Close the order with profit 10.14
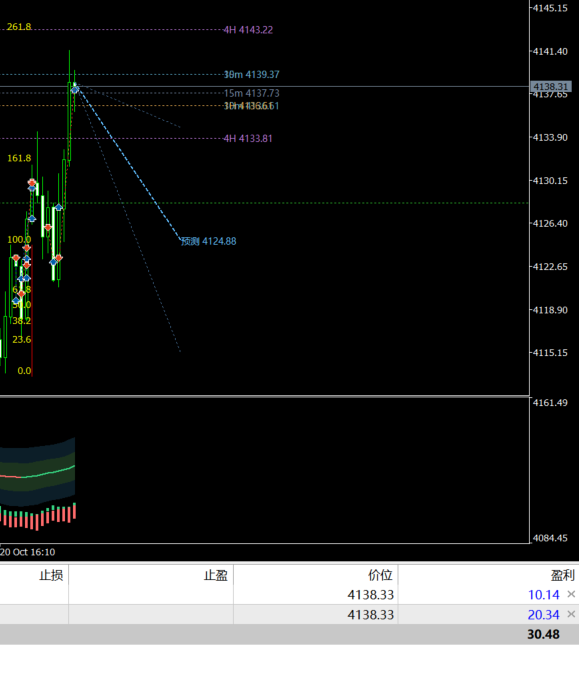Image resolution: width=579 pixels, height=685 pixels. pyautogui.click(x=571, y=594)
